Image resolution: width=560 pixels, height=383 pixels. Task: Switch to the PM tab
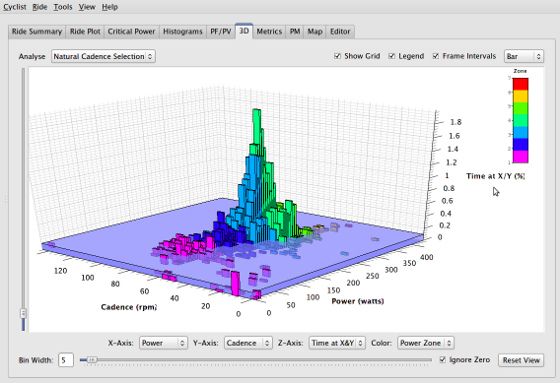tap(295, 31)
